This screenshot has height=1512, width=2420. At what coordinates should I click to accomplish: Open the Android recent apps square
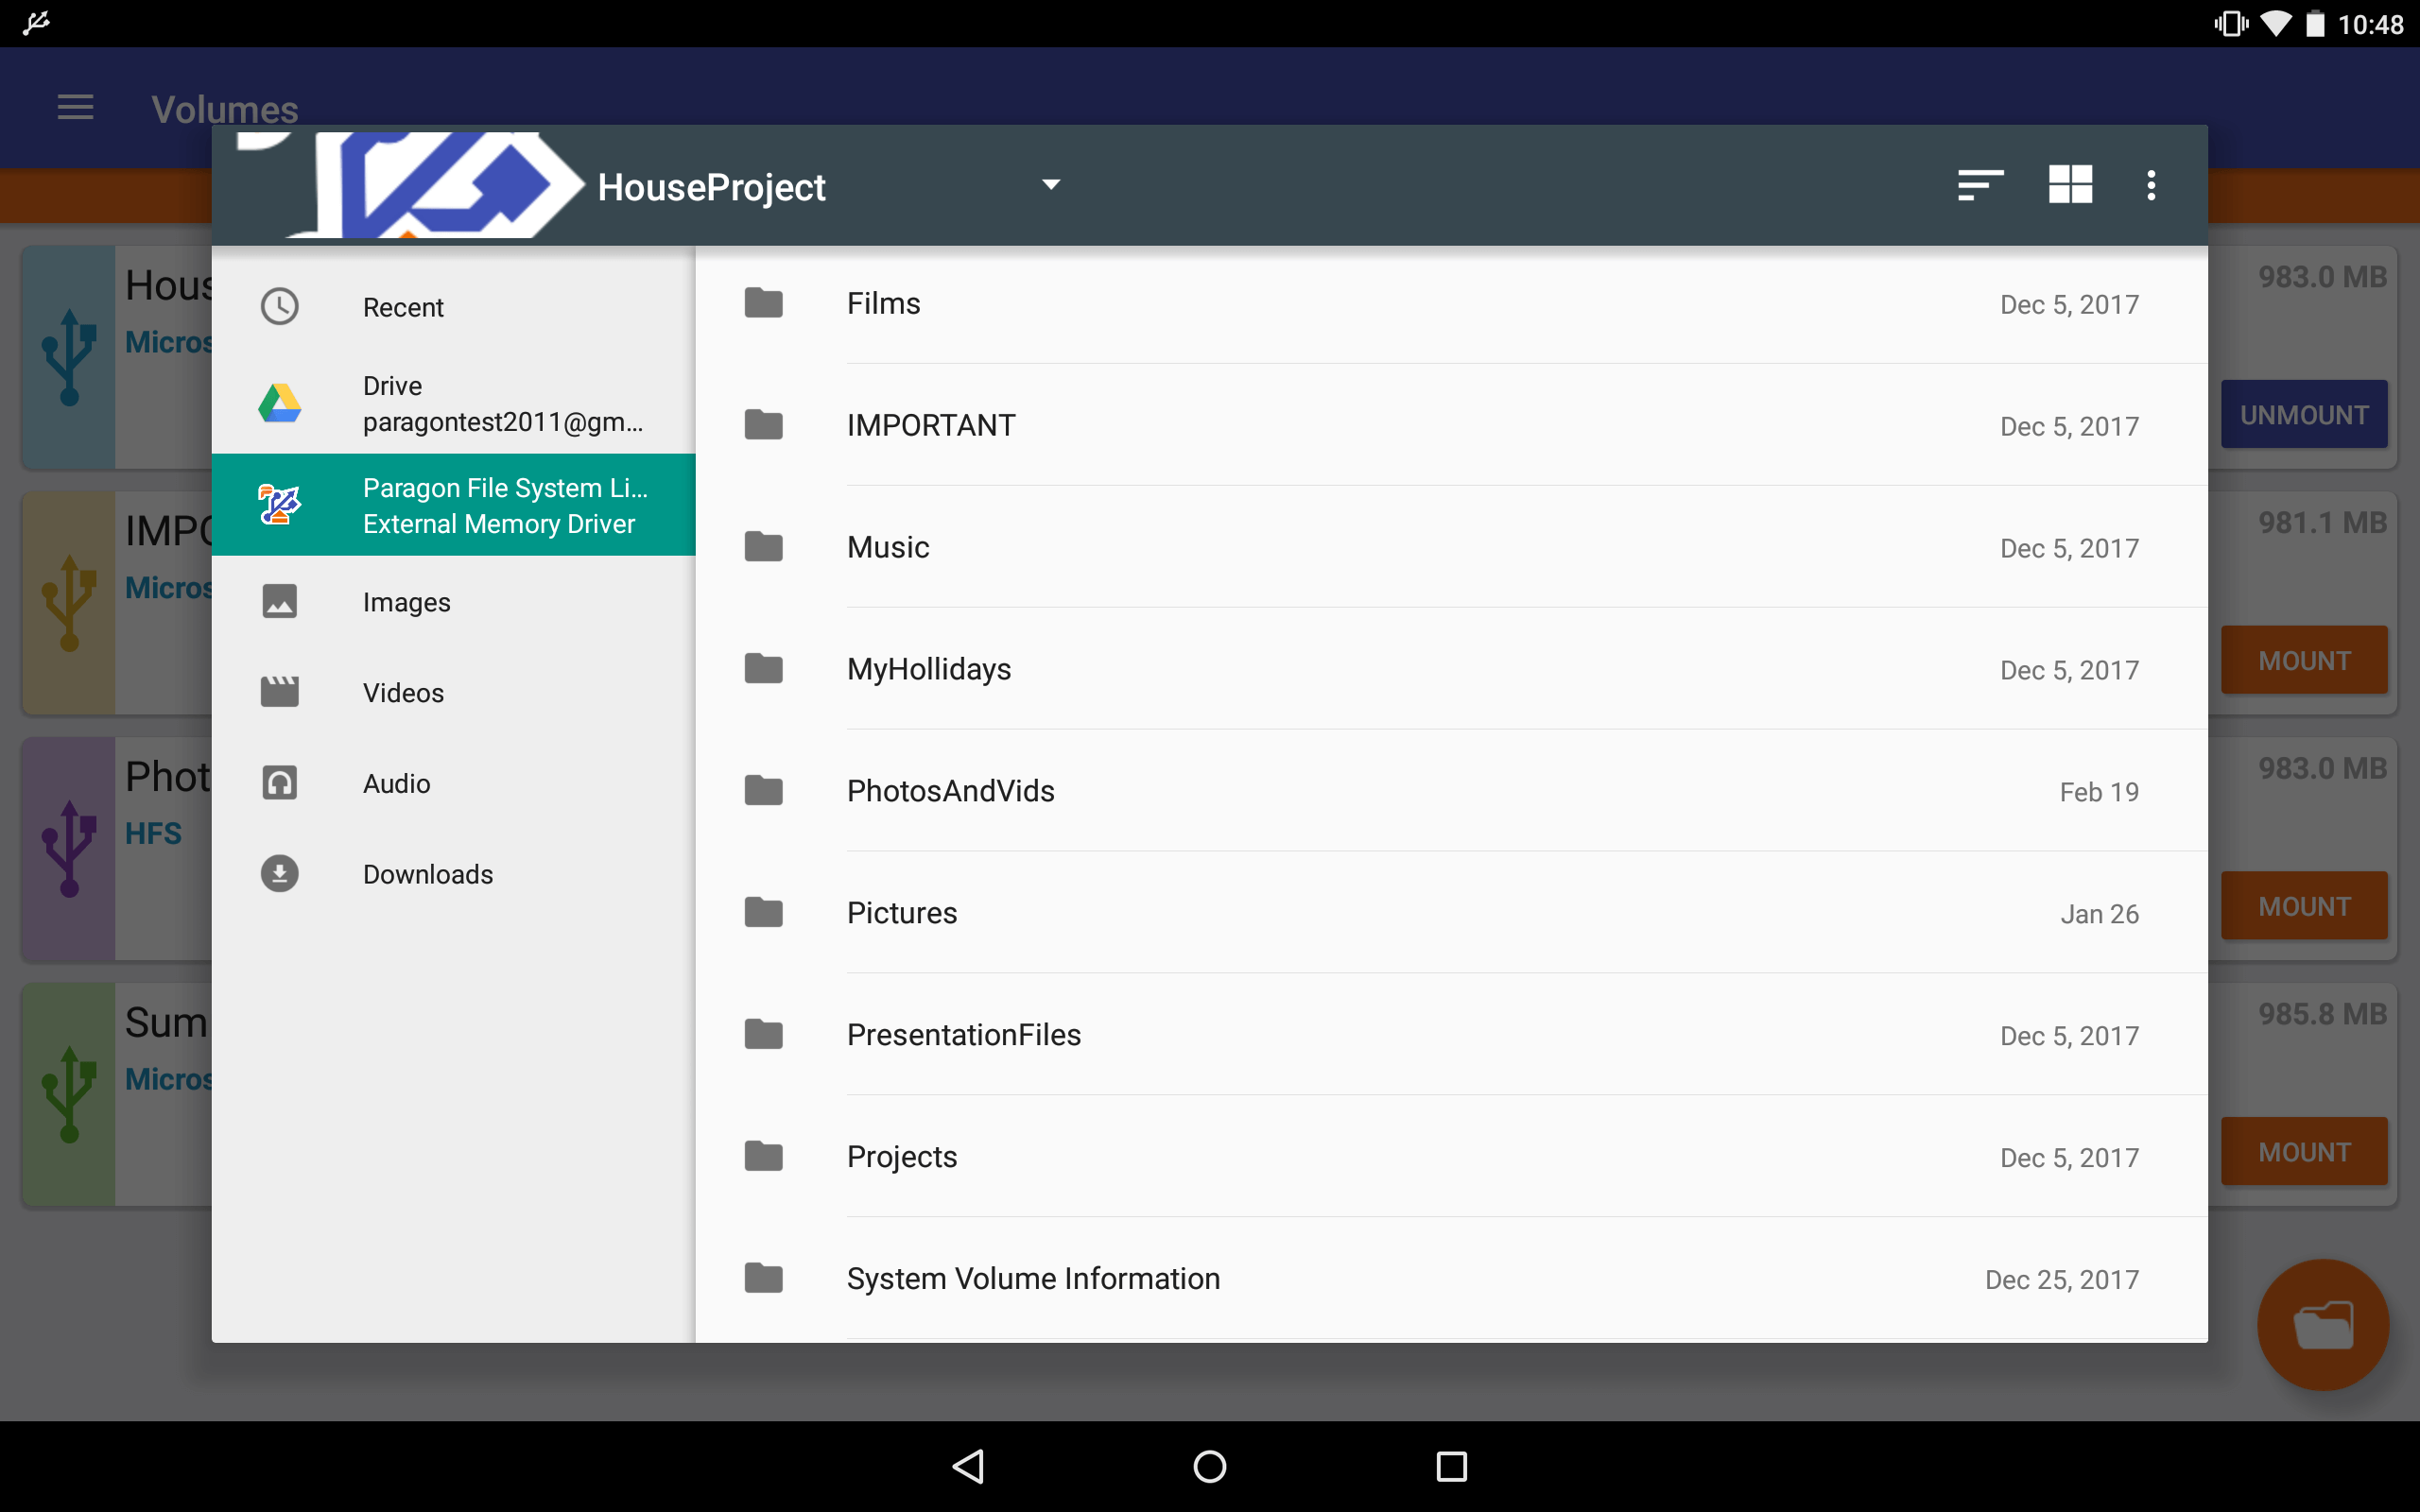[x=1451, y=1466]
